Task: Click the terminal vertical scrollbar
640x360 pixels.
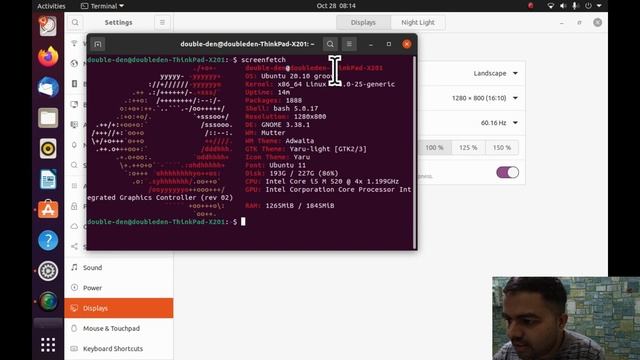Action: (x=415, y=152)
